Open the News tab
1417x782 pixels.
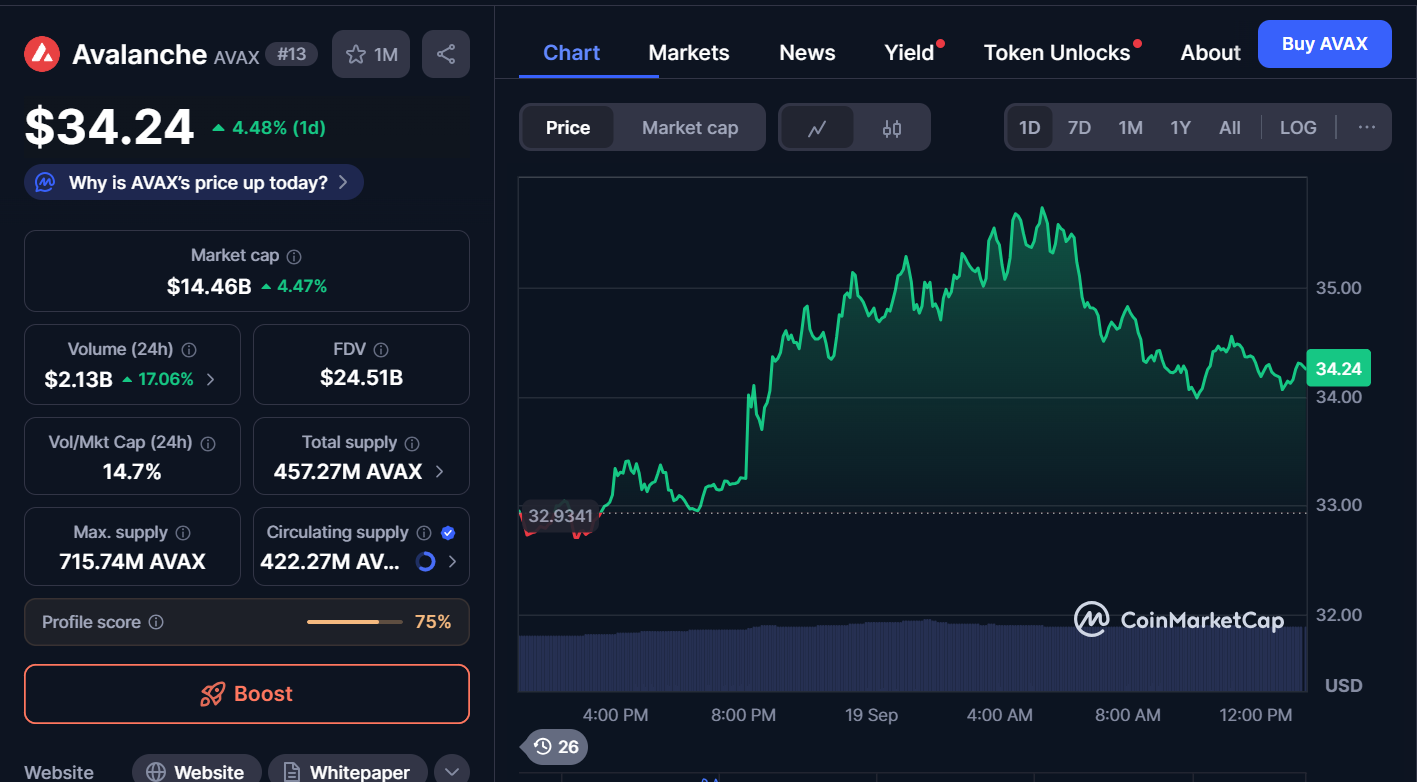click(x=807, y=53)
